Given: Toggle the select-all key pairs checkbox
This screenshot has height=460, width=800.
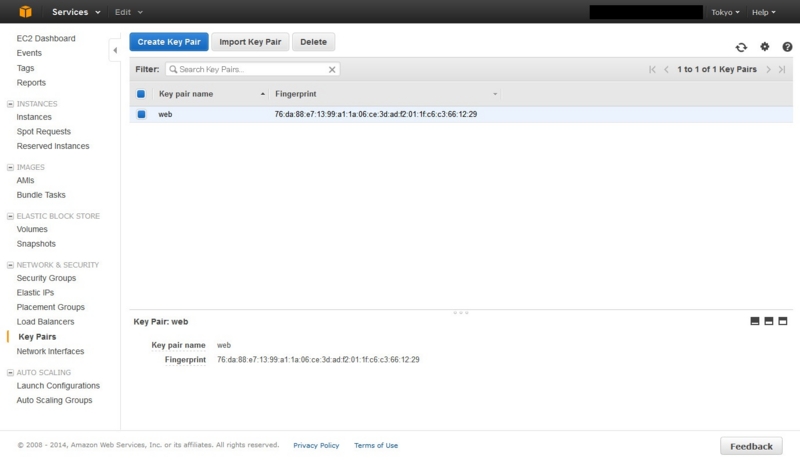Looking at the screenshot, I should [141, 94].
